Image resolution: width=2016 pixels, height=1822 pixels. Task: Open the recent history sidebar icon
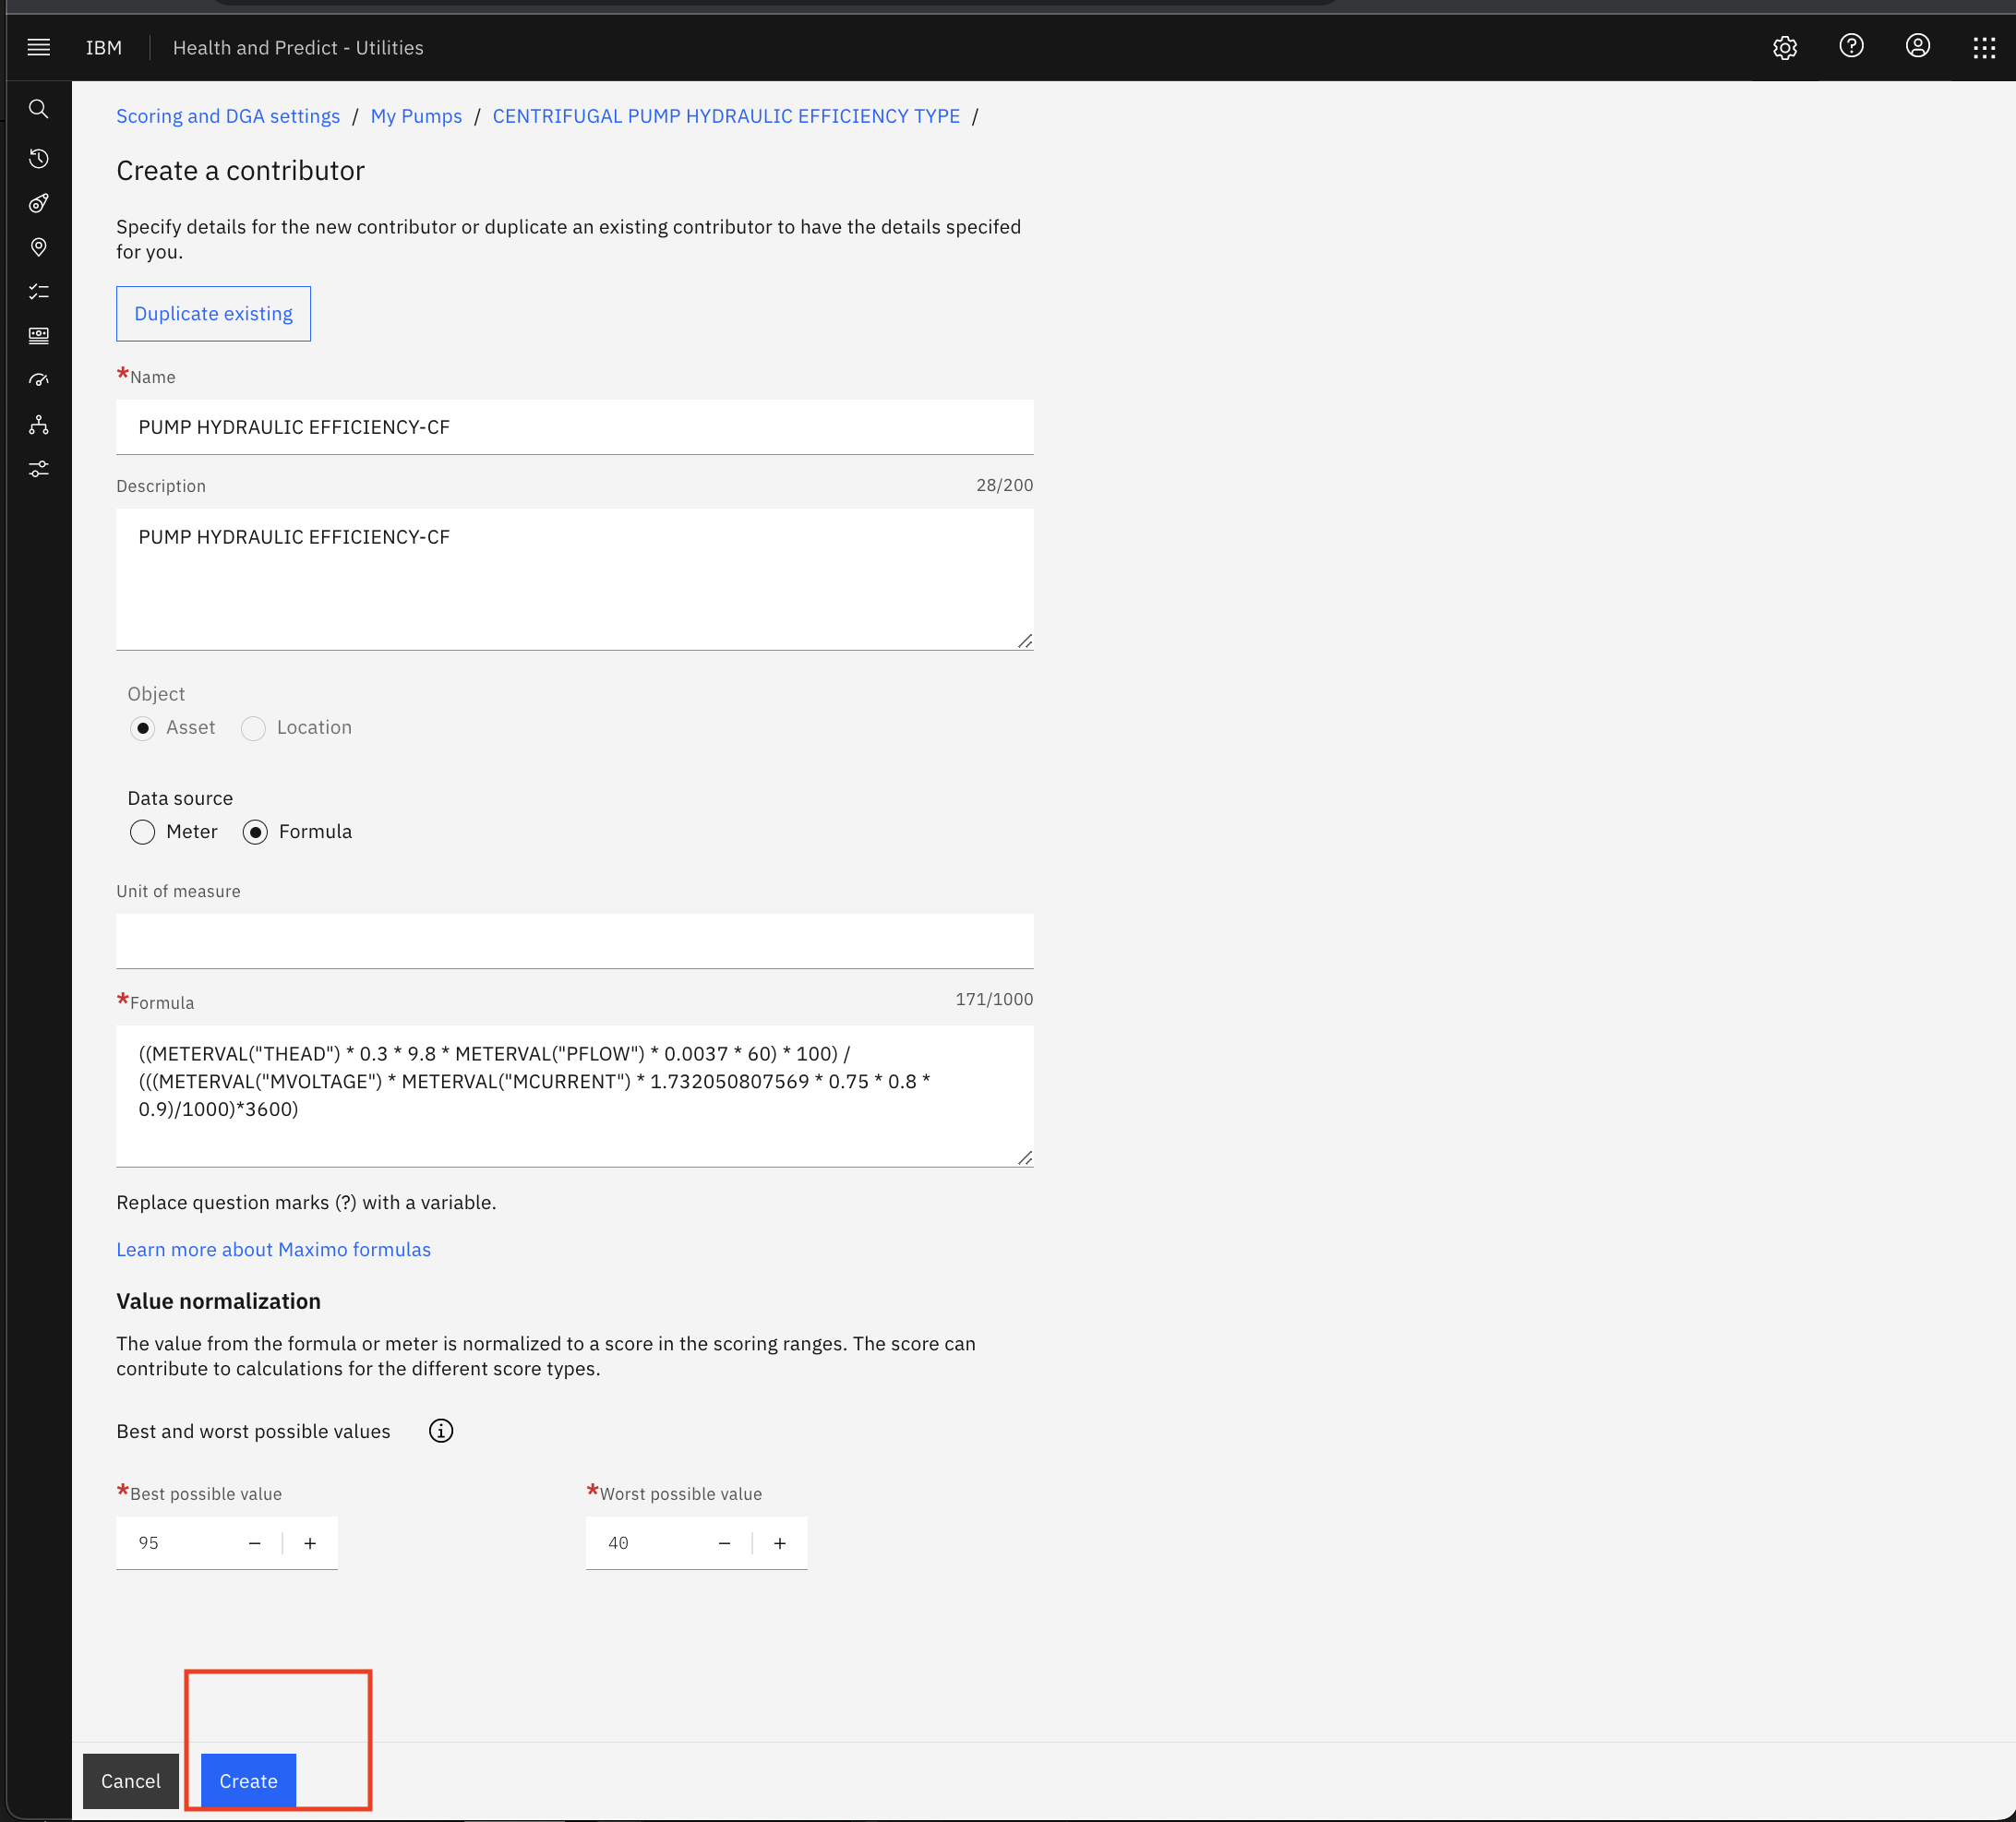(x=39, y=158)
